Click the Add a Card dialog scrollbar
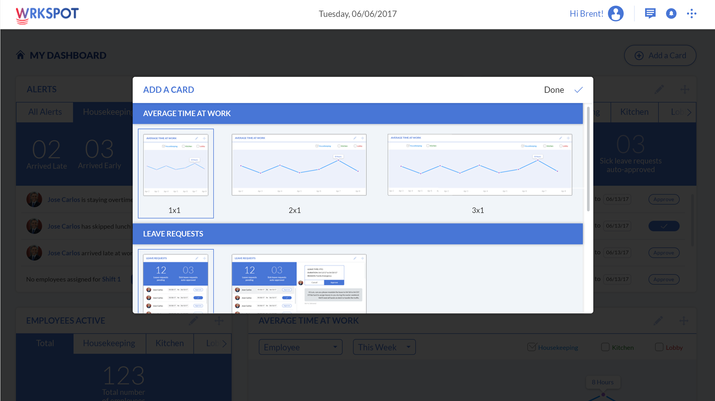 click(x=588, y=159)
